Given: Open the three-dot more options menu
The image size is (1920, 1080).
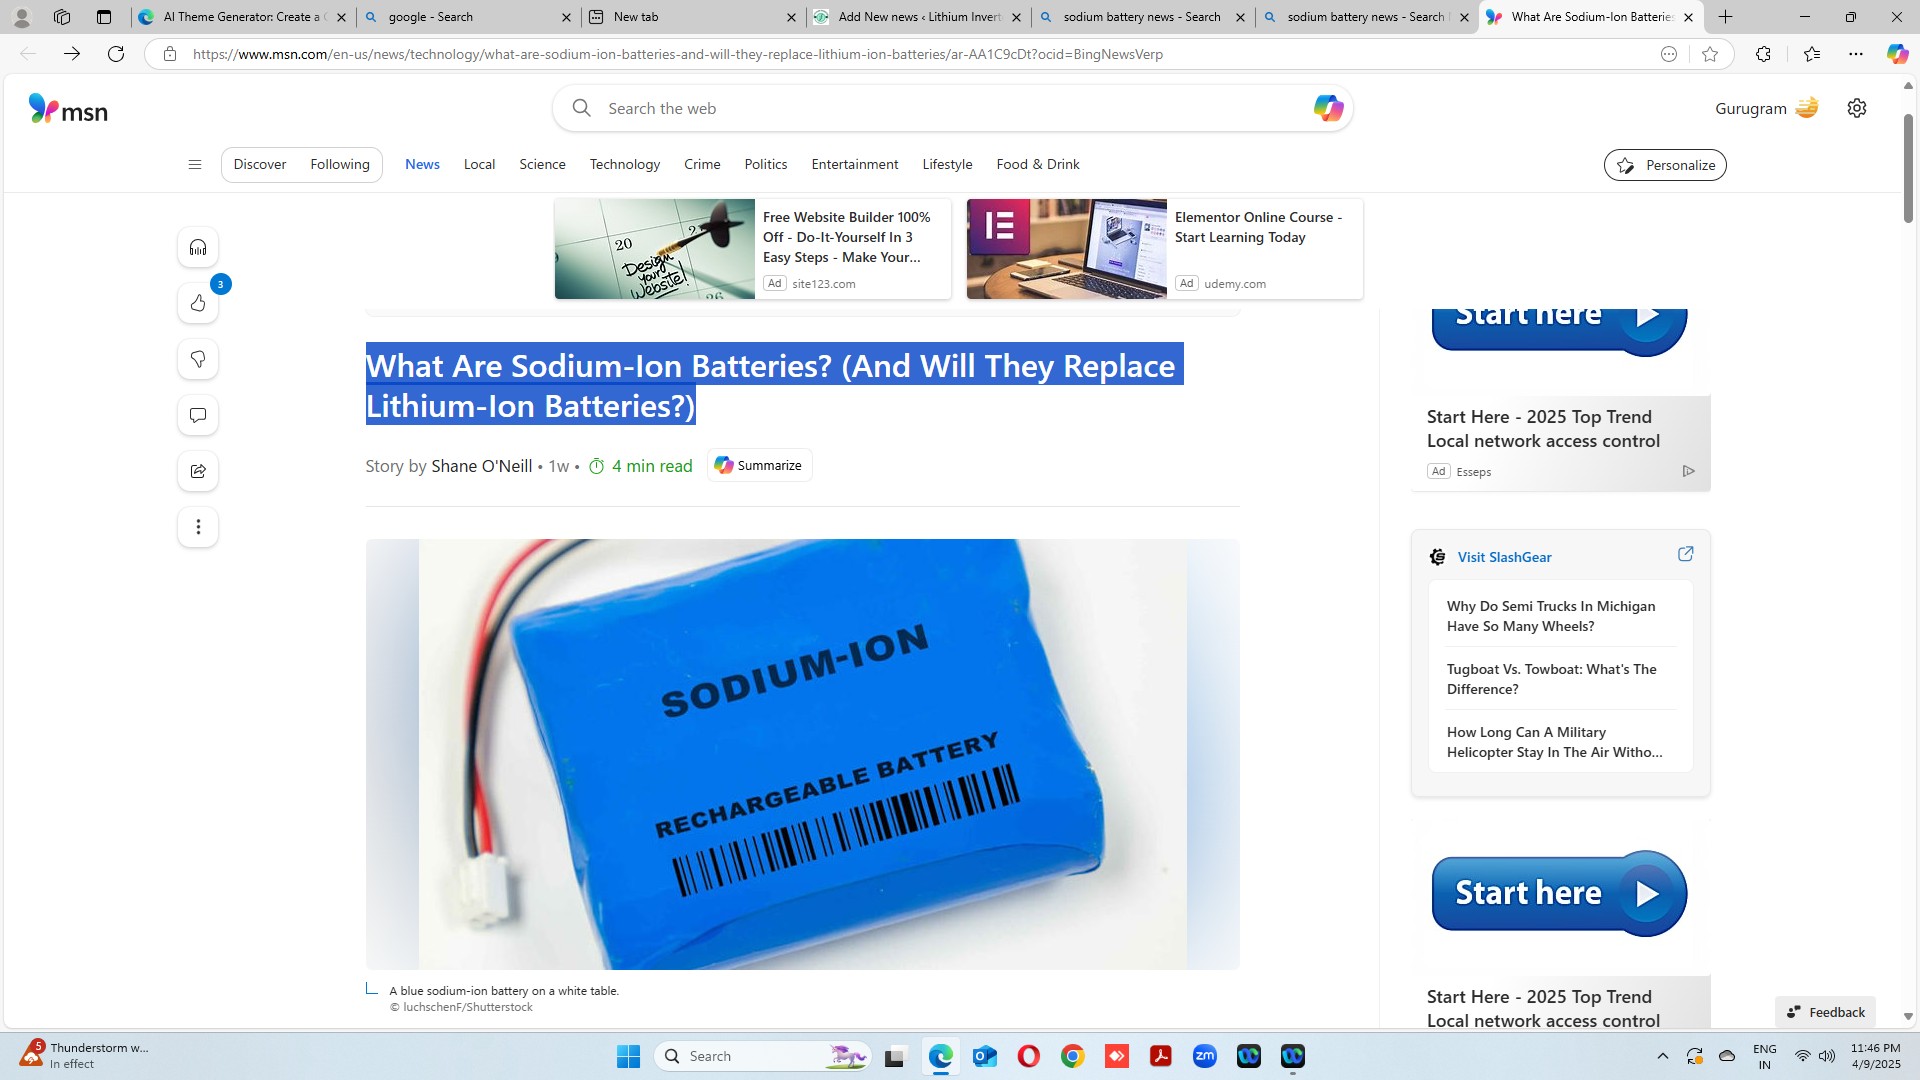Looking at the screenshot, I should [198, 527].
